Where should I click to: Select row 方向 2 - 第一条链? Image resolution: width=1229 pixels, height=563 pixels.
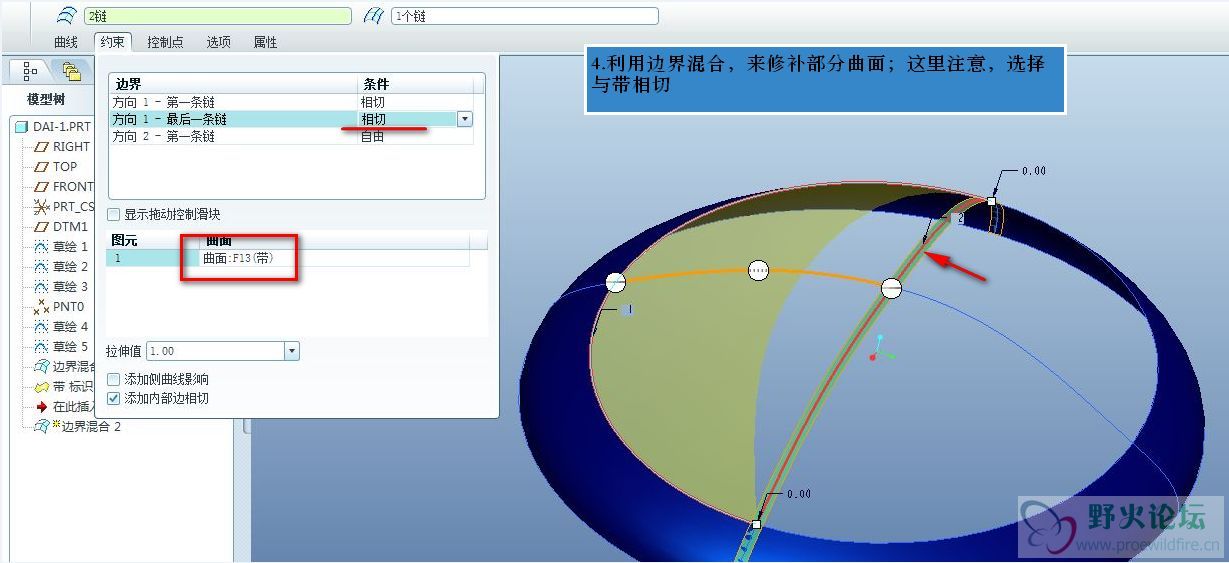click(291, 136)
